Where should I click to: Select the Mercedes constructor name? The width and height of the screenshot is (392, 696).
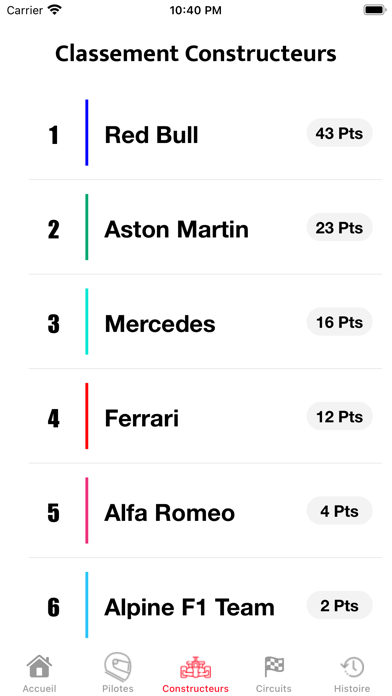pos(160,324)
